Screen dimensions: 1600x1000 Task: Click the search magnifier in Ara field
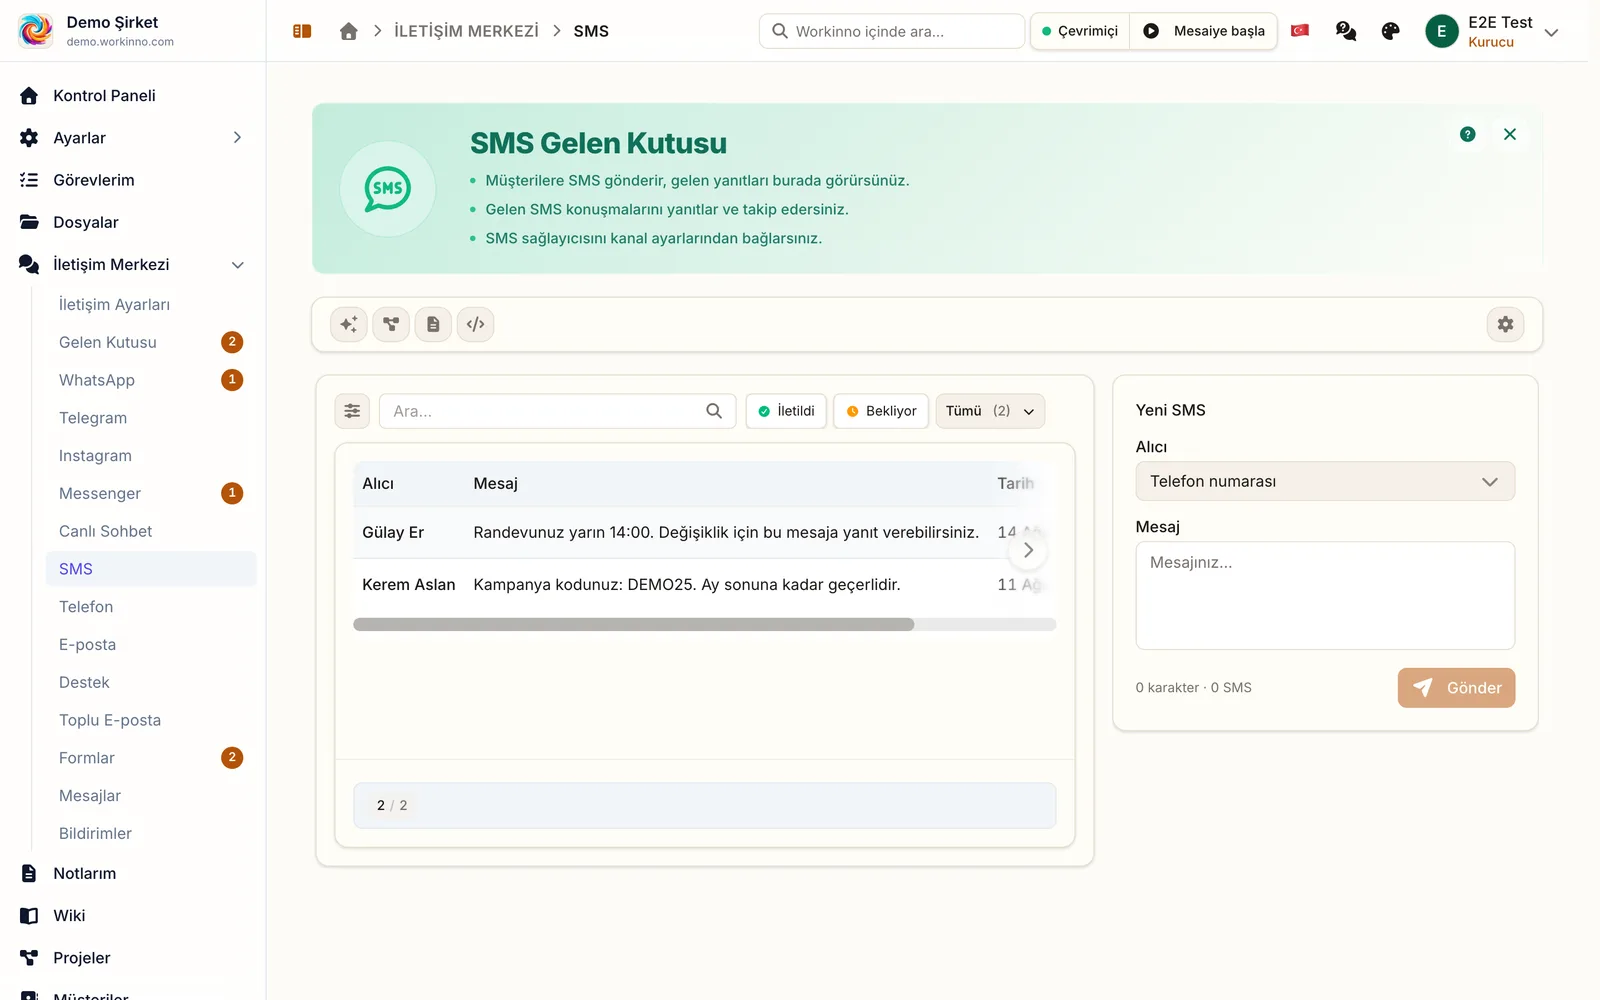pos(714,411)
